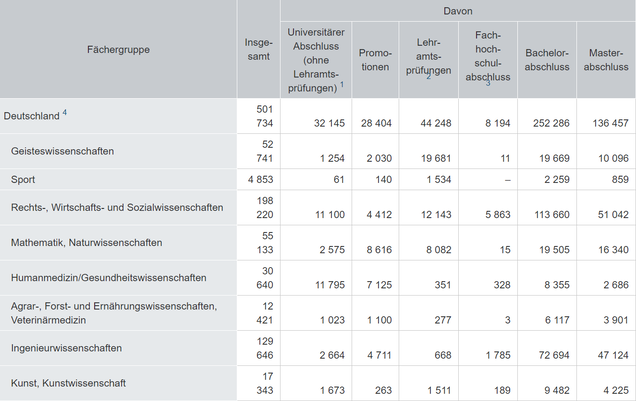
Task: Select the Ingenieurwissenschaften row label
Action: tap(67, 348)
